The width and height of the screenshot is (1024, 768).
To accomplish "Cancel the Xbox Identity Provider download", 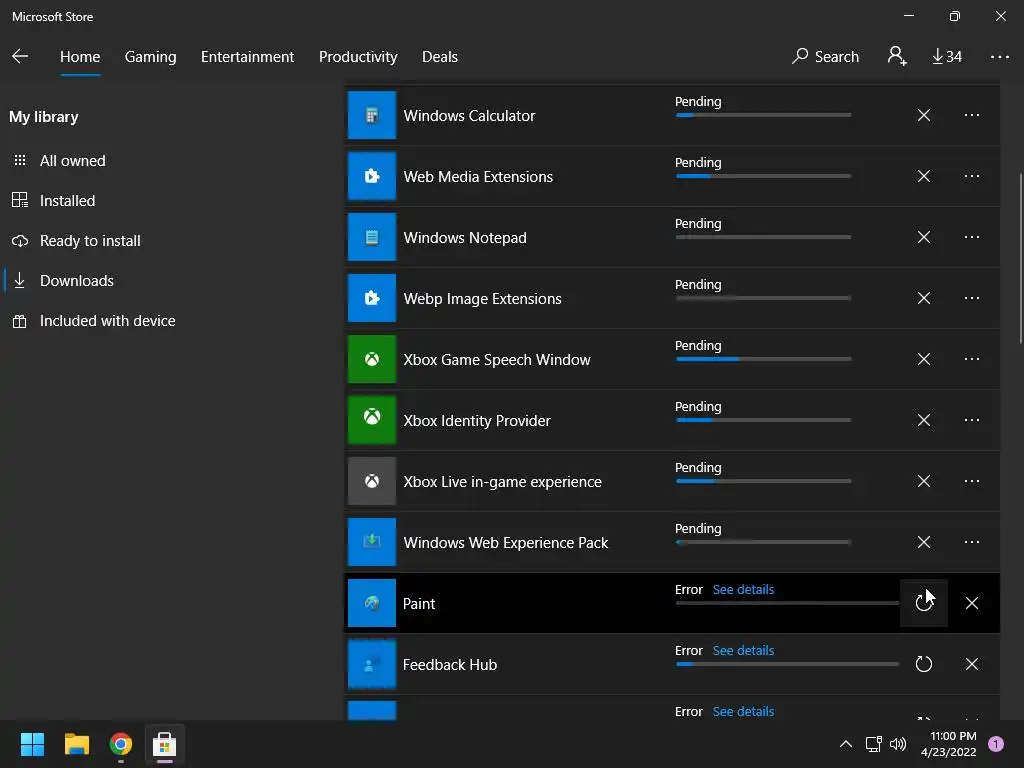I will point(923,420).
